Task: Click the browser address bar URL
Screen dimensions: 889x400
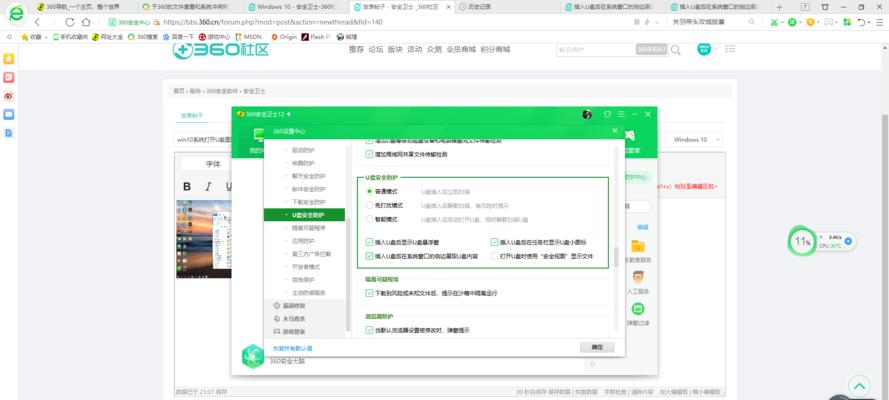Action: (x=272, y=22)
